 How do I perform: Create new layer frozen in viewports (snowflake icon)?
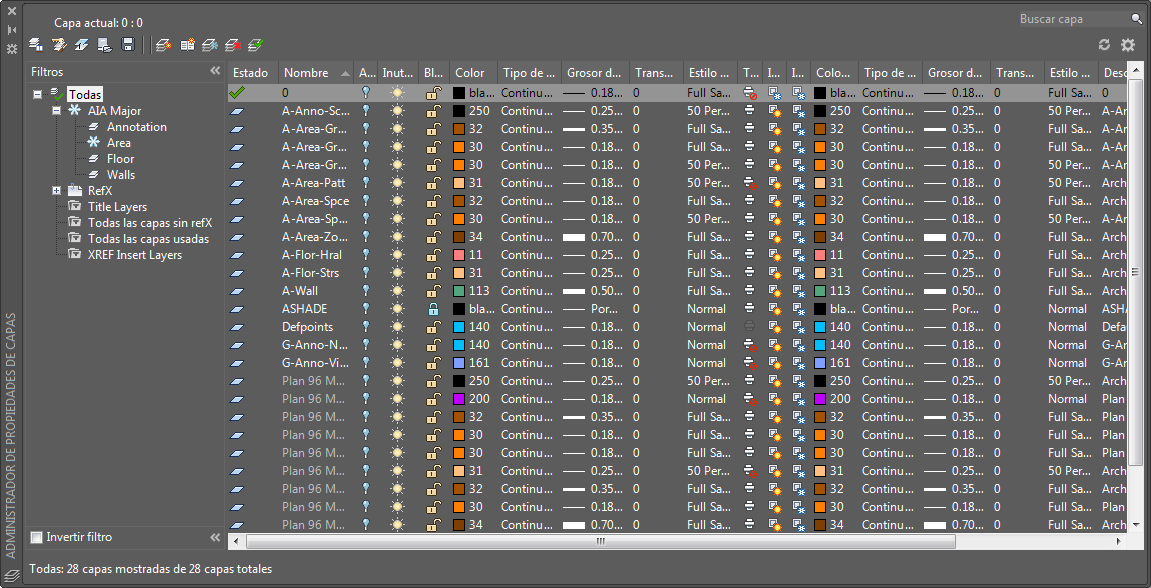pos(210,45)
